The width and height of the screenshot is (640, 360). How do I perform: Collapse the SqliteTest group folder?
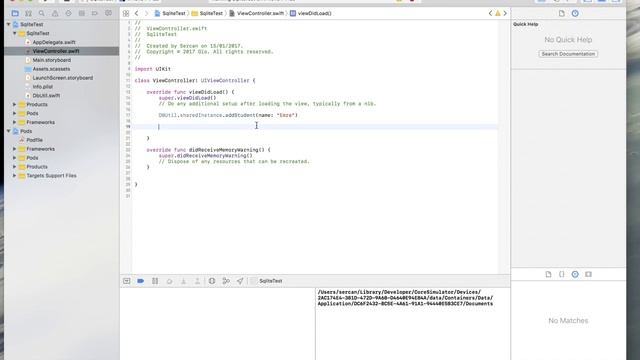pyautogui.click(x=15, y=33)
